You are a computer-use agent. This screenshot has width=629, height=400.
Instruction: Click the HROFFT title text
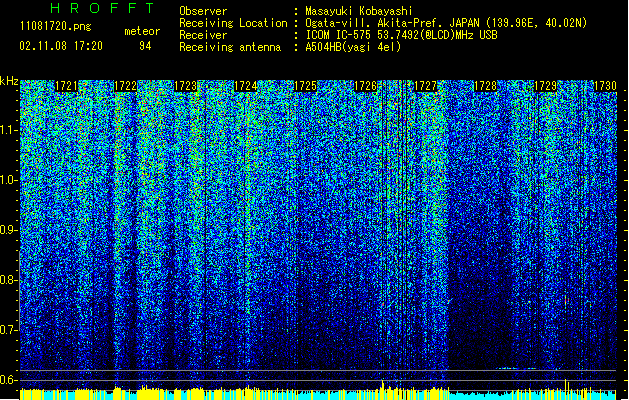102,8
